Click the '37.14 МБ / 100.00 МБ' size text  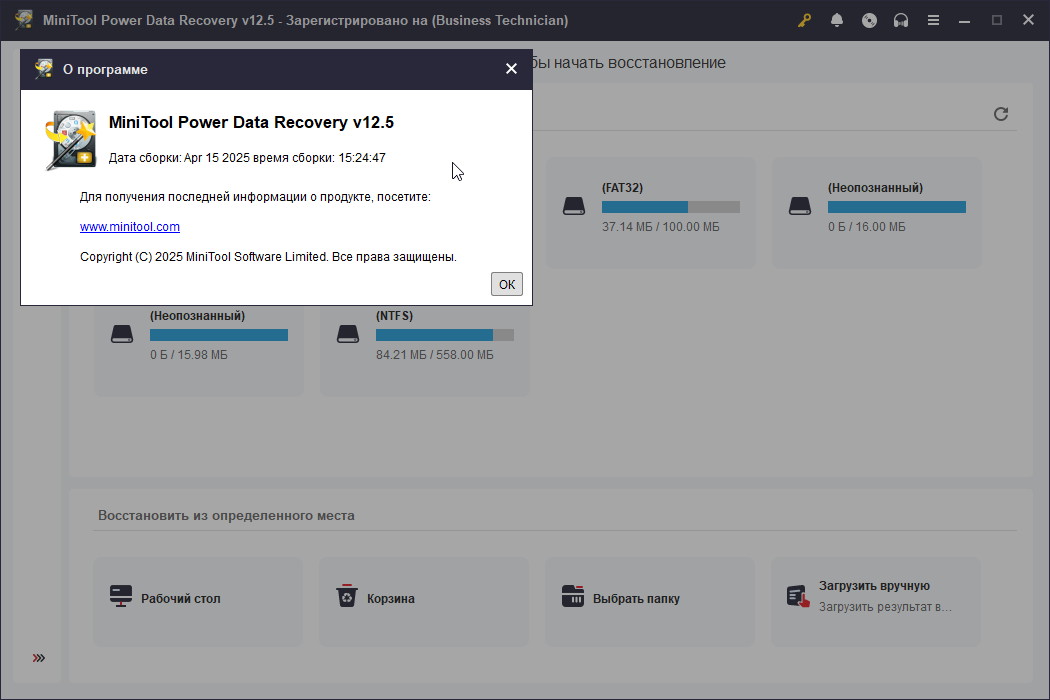(661, 227)
